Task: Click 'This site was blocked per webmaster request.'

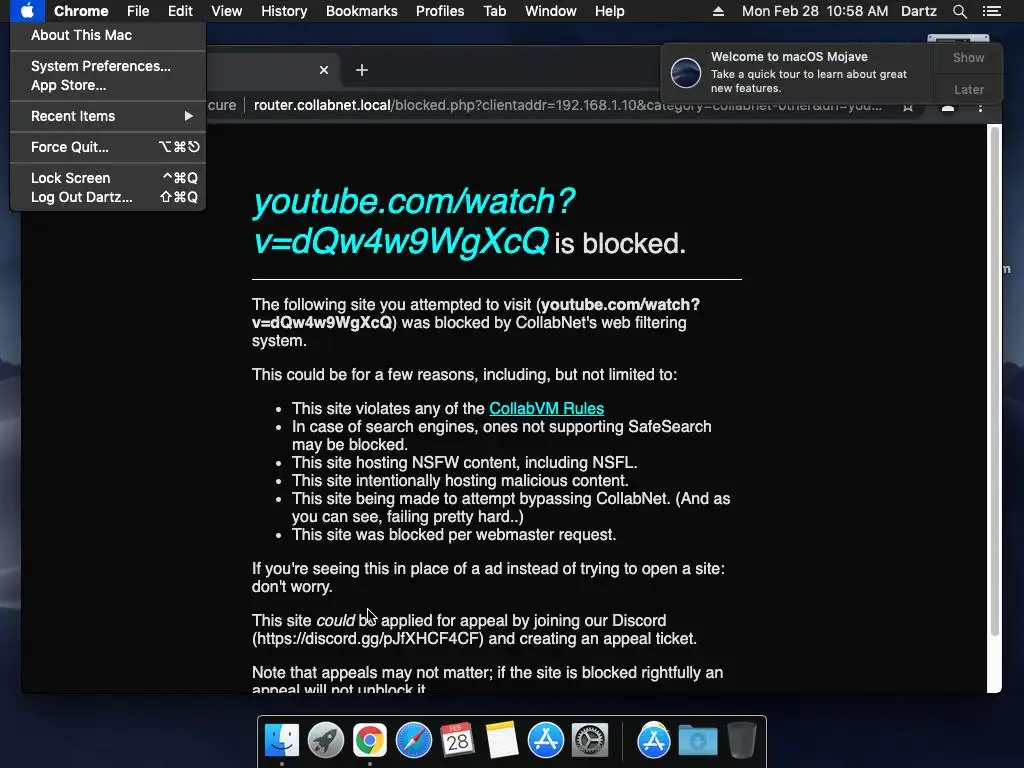Action: [x=454, y=535]
